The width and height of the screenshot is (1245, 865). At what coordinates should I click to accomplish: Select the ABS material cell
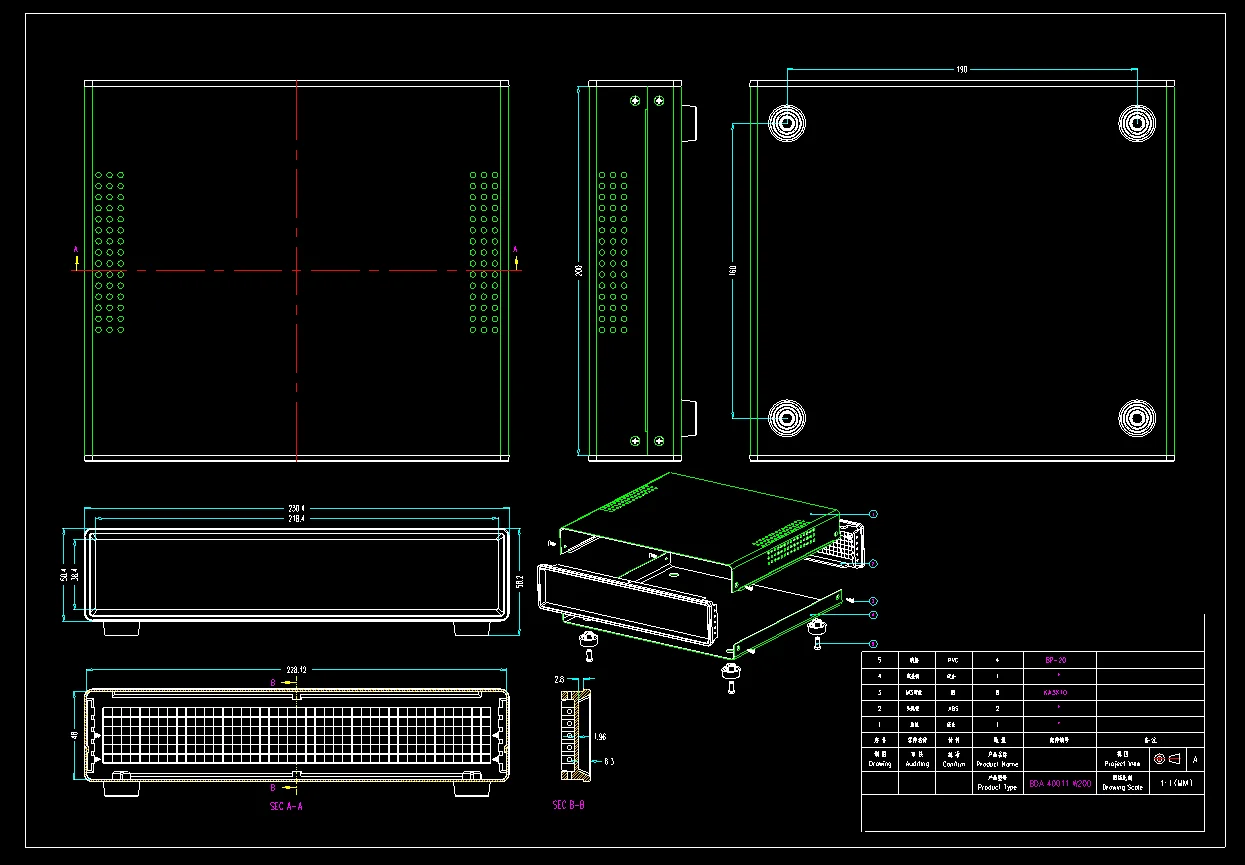[x=952, y=708]
